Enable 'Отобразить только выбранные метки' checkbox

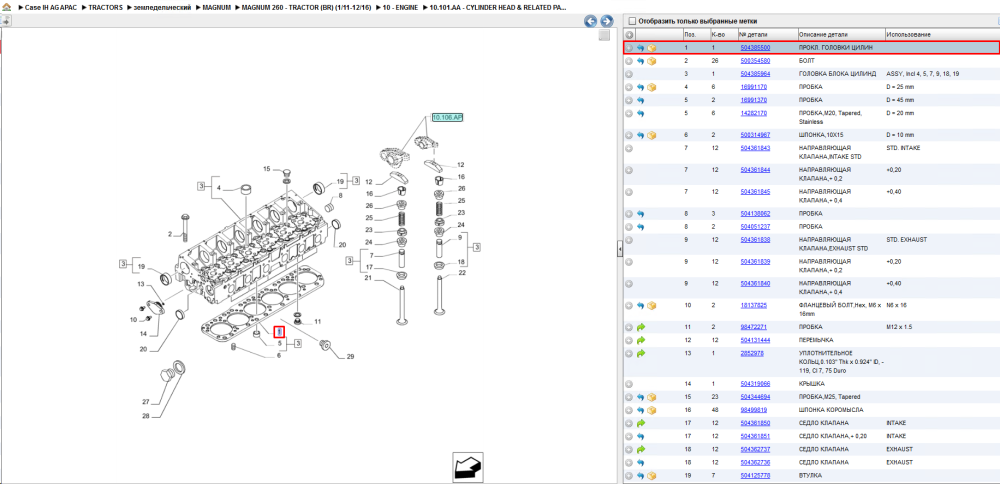(x=632, y=20)
